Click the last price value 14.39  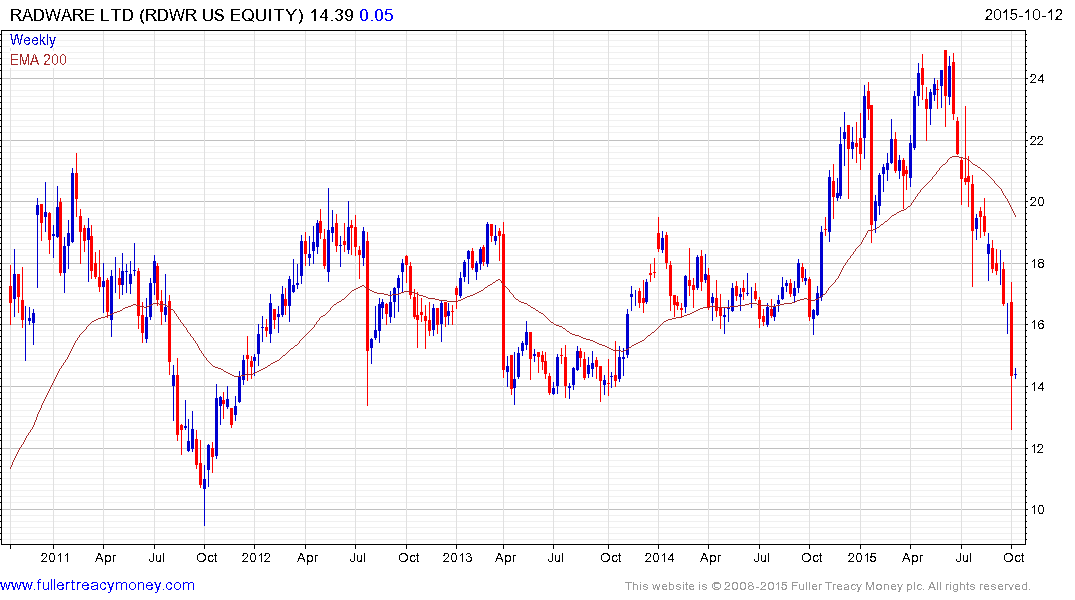[x=331, y=15]
